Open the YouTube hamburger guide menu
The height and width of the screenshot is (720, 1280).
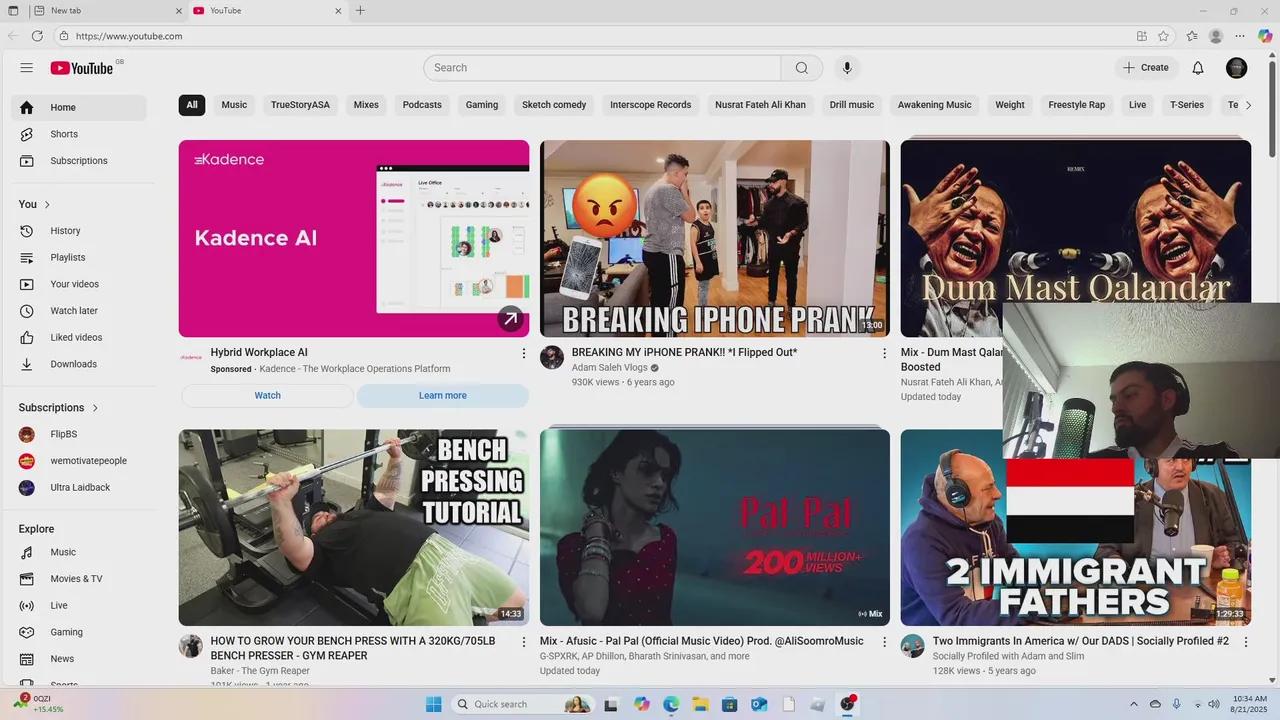pyautogui.click(x=27, y=68)
